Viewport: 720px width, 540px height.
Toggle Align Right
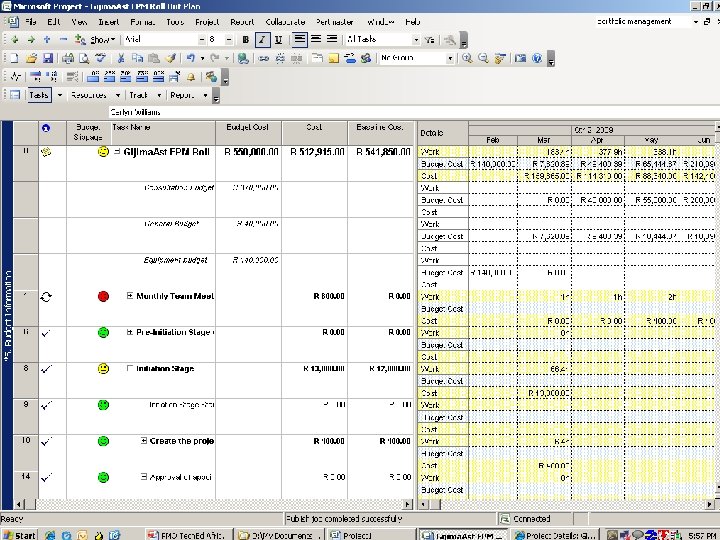point(332,39)
